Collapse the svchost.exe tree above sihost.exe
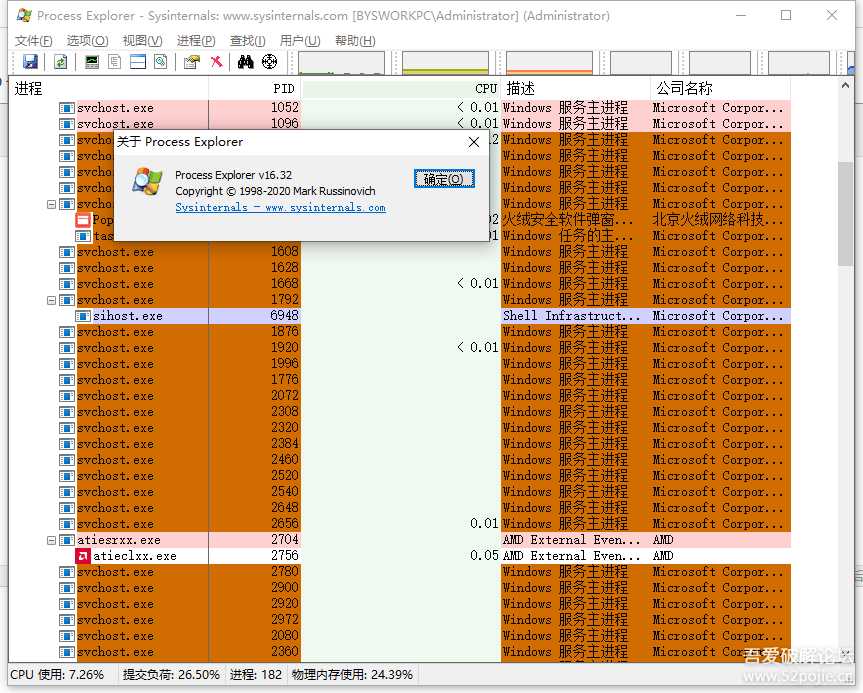Screen dimensions: 863x693 (52, 300)
